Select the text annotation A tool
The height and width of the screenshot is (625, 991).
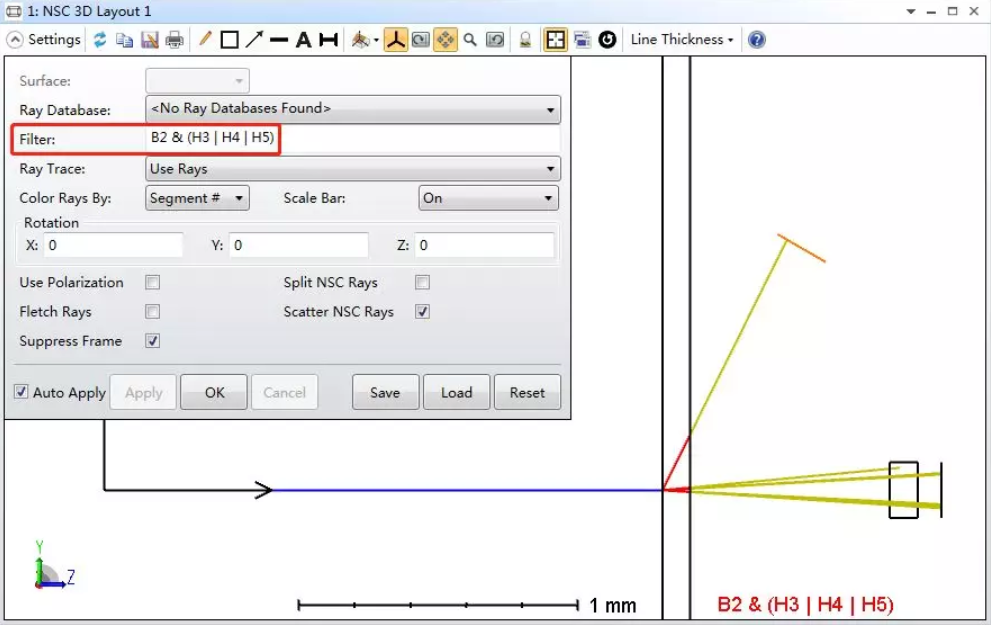tap(303, 40)
